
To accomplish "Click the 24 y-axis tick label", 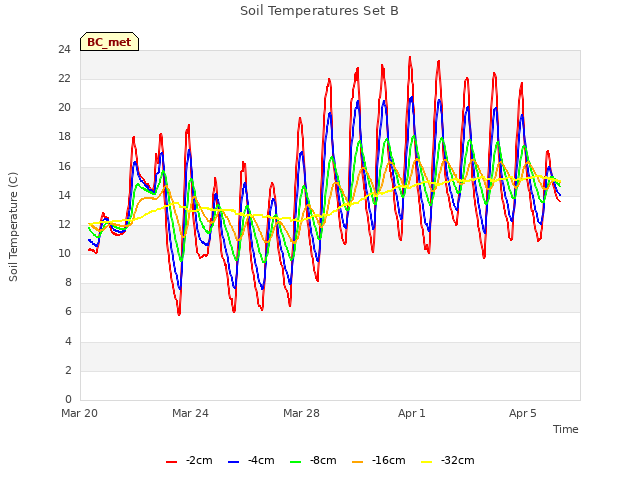I will [64, 50].
